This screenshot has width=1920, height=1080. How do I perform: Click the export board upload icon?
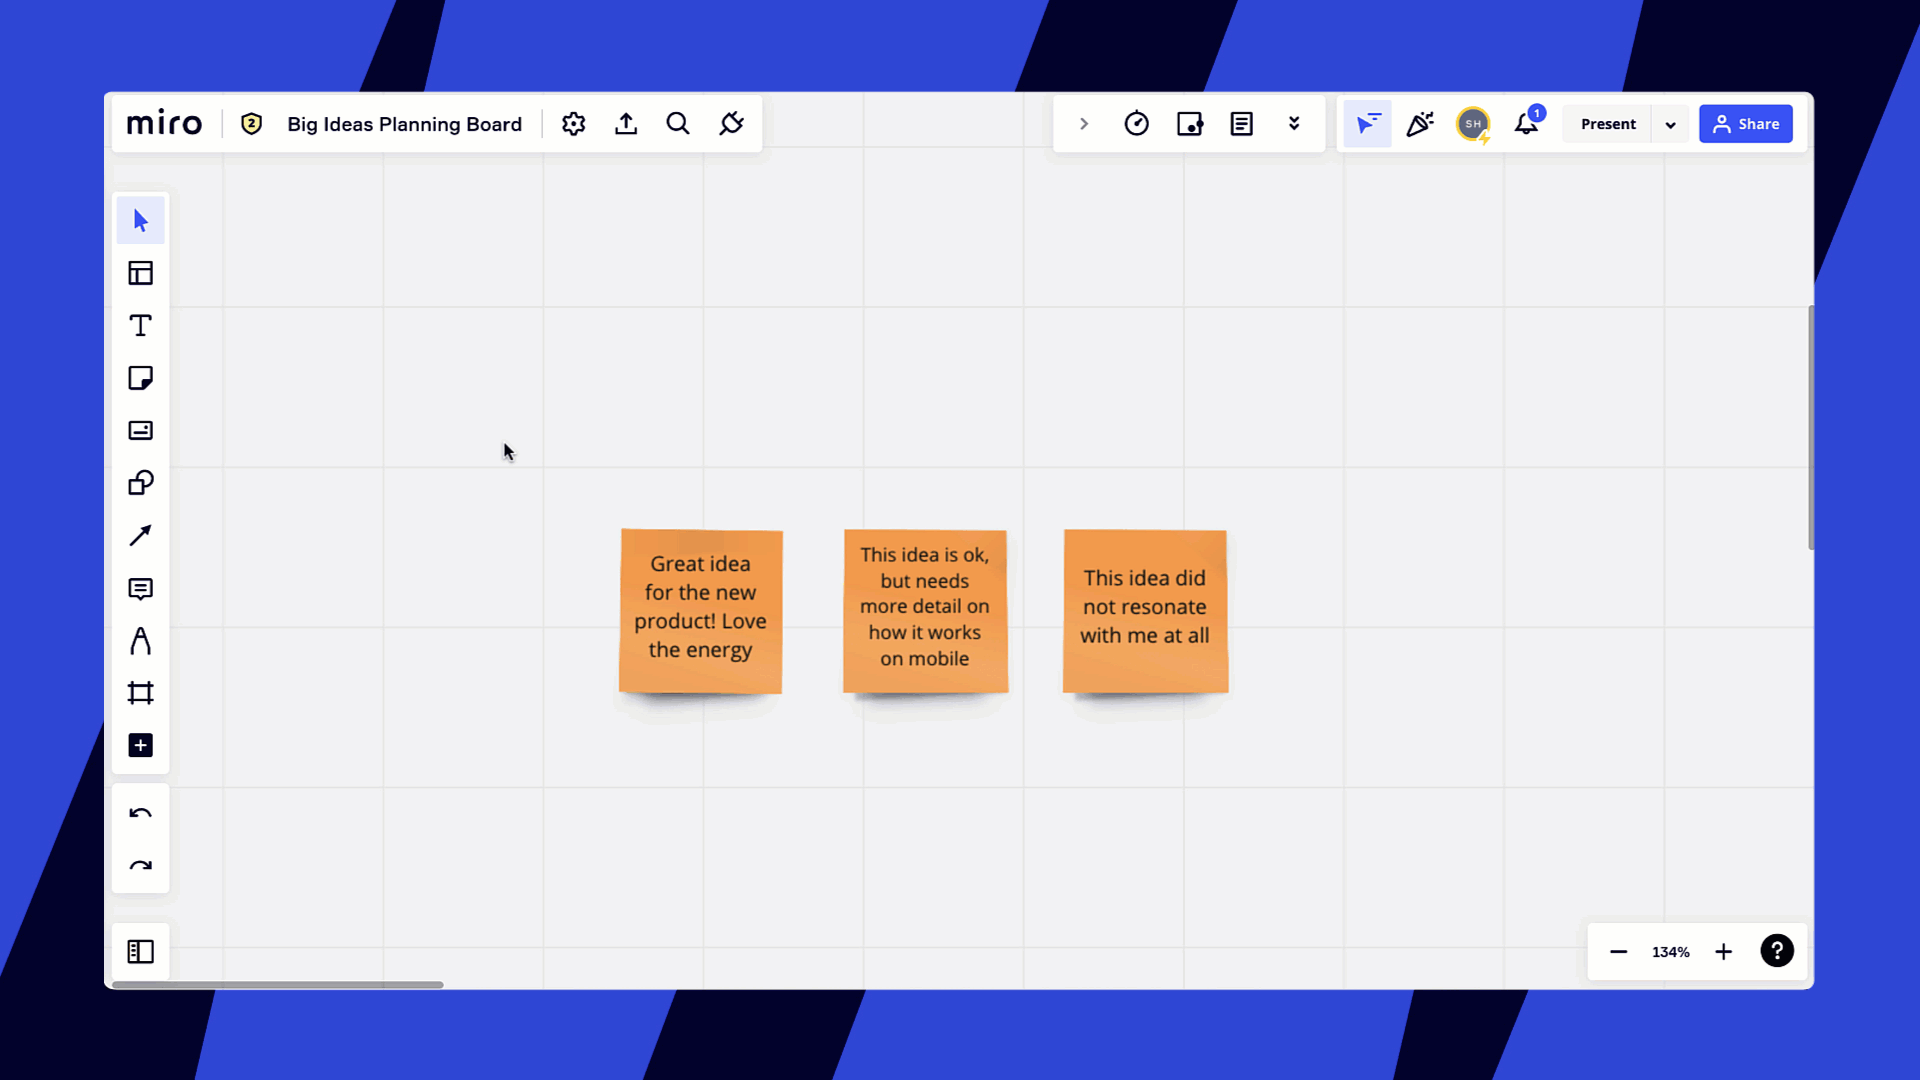tap(626, 124)
